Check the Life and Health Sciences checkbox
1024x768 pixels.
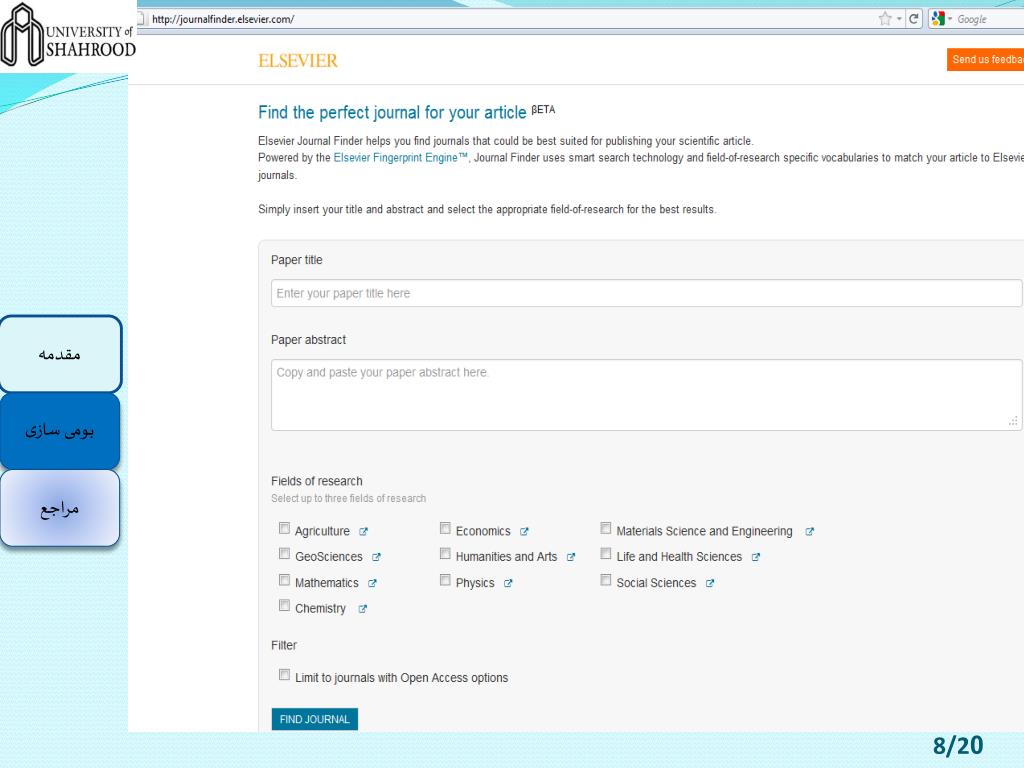(605, 554)
